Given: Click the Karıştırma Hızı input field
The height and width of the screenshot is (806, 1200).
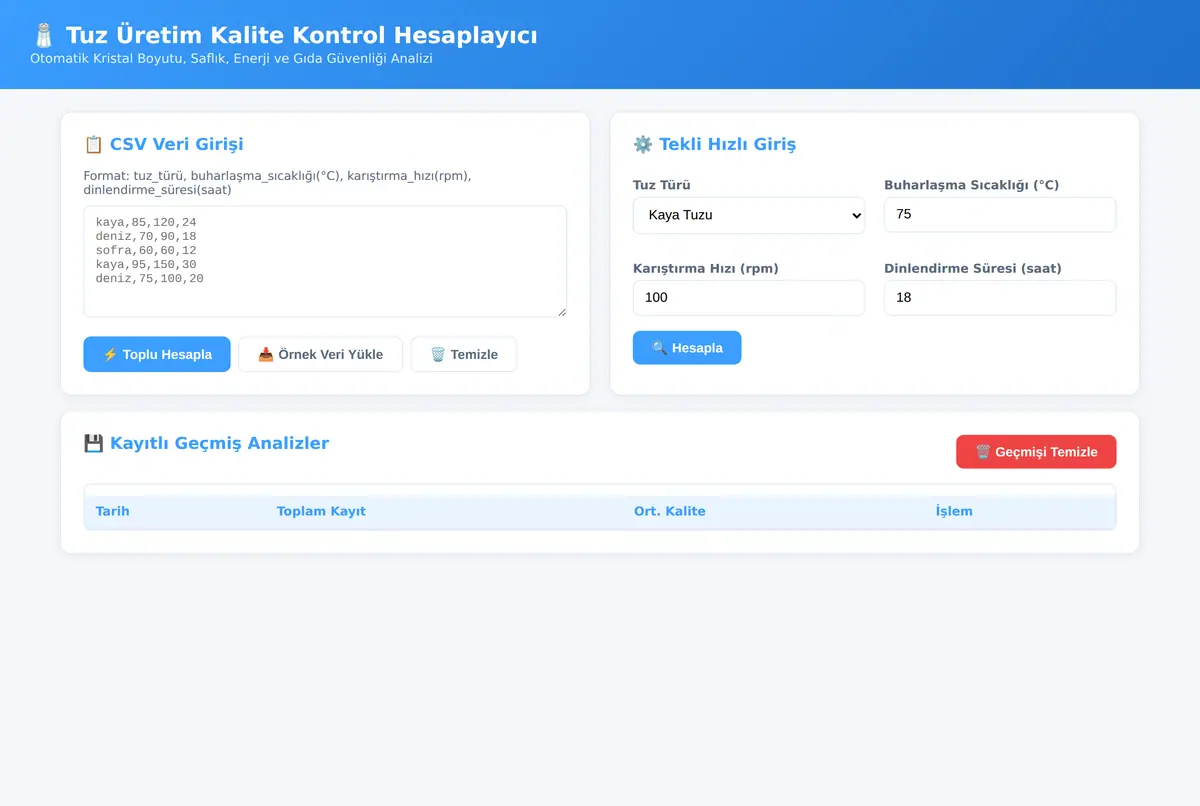Looking at the screenshot, I should click(749, 298).
